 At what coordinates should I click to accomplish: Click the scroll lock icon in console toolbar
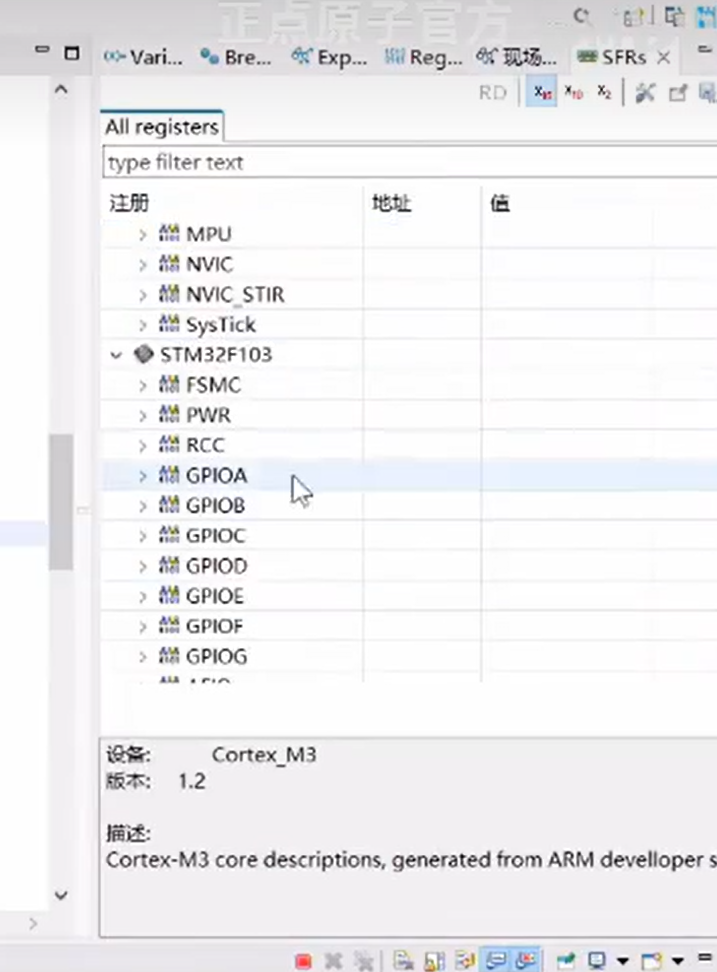(x=434, y=961)
